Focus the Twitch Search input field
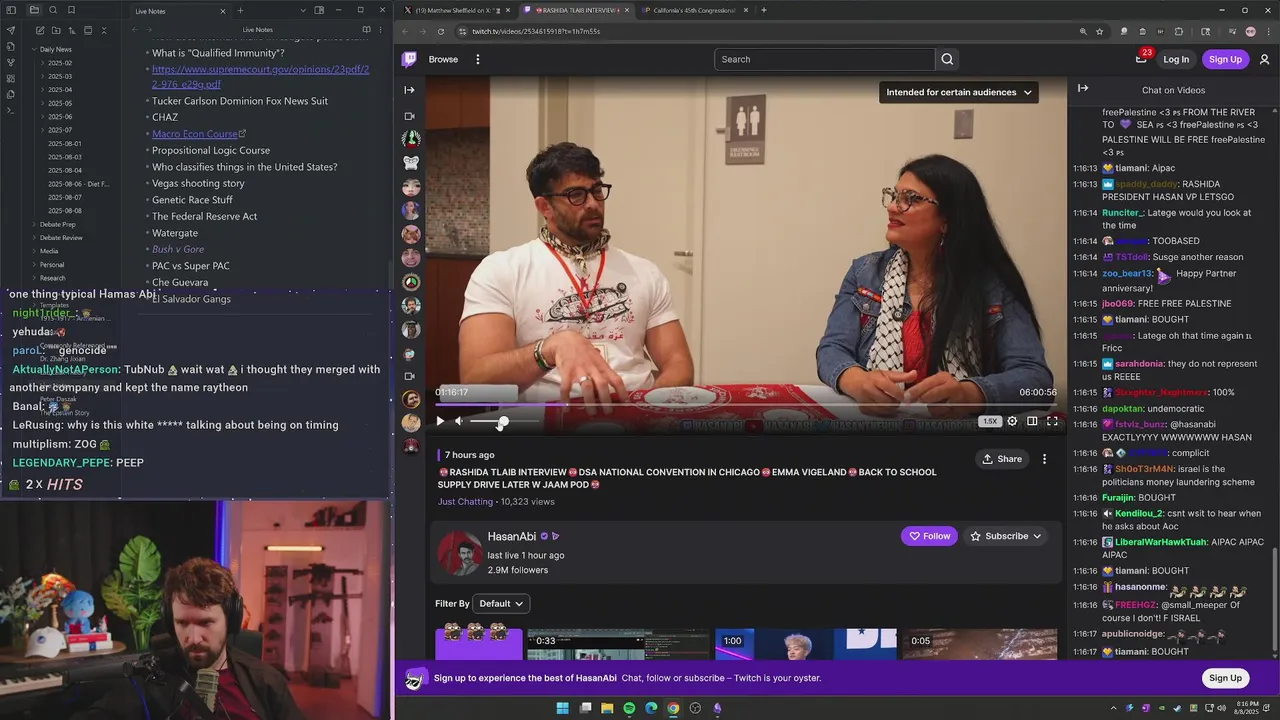 pyautogui.click(x=825, y=59)
